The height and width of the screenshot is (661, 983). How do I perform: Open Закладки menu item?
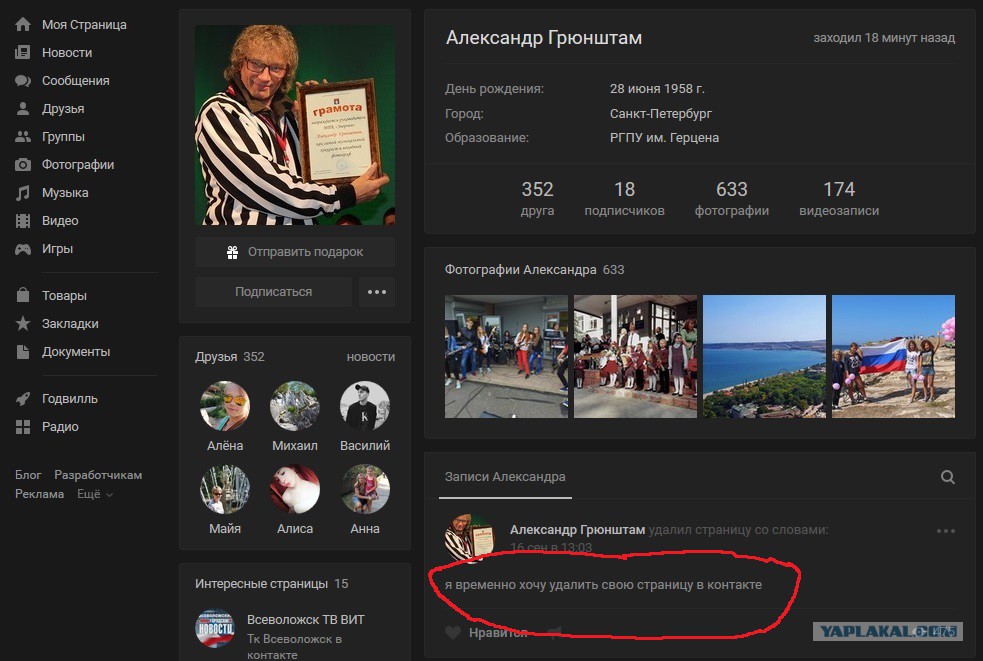point(70,324)
